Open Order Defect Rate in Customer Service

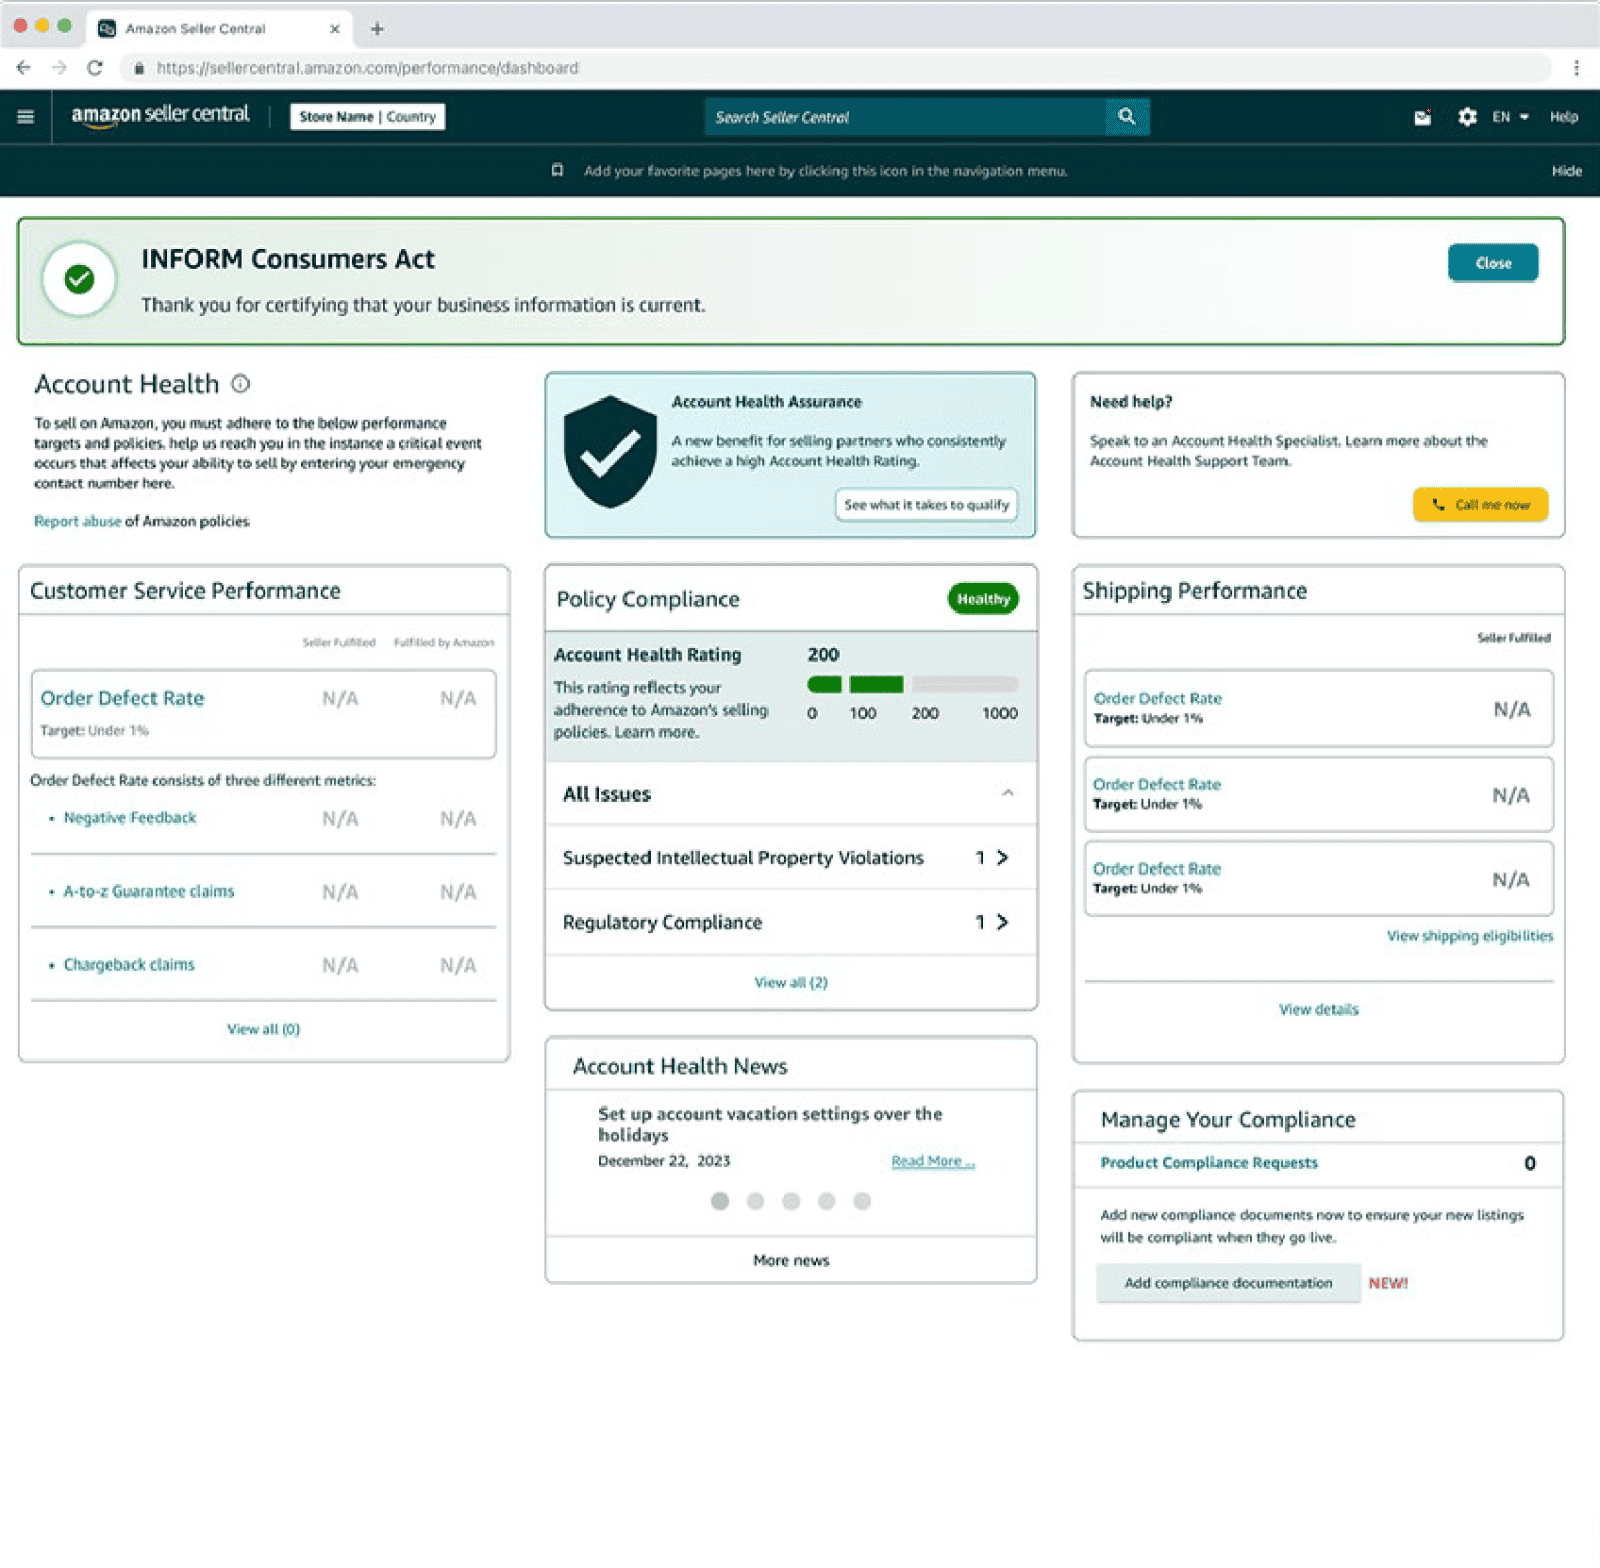pos(122,698)
